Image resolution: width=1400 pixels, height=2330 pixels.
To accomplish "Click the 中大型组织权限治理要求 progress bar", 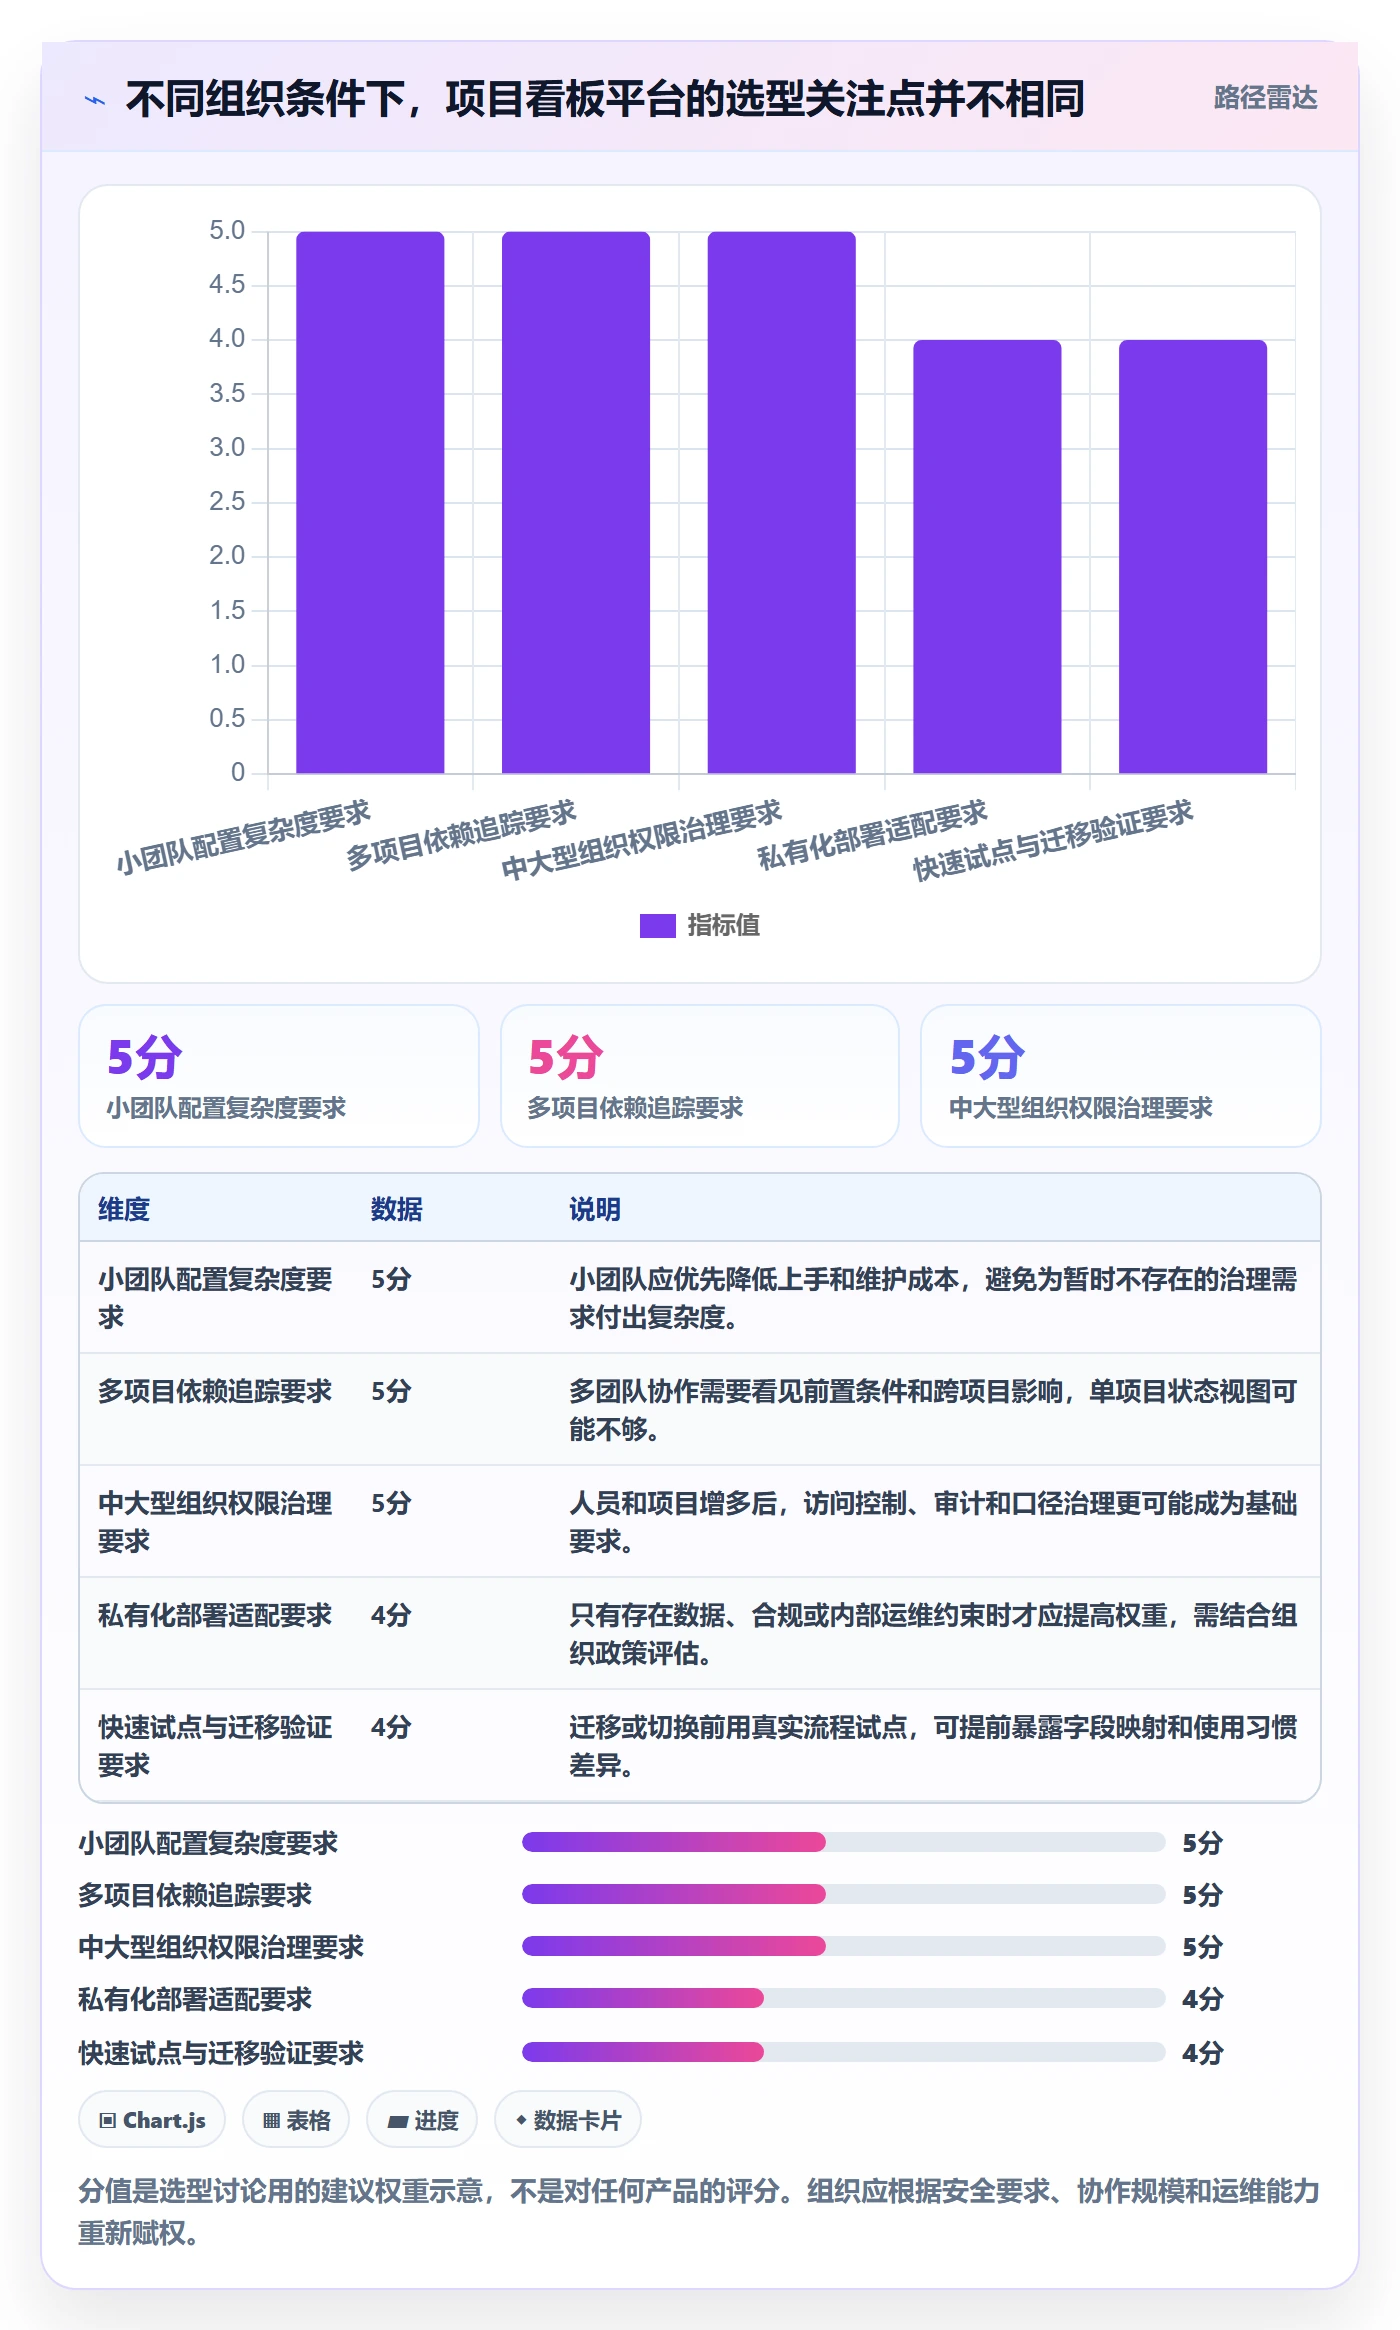I will click(x=844, y=1946).
